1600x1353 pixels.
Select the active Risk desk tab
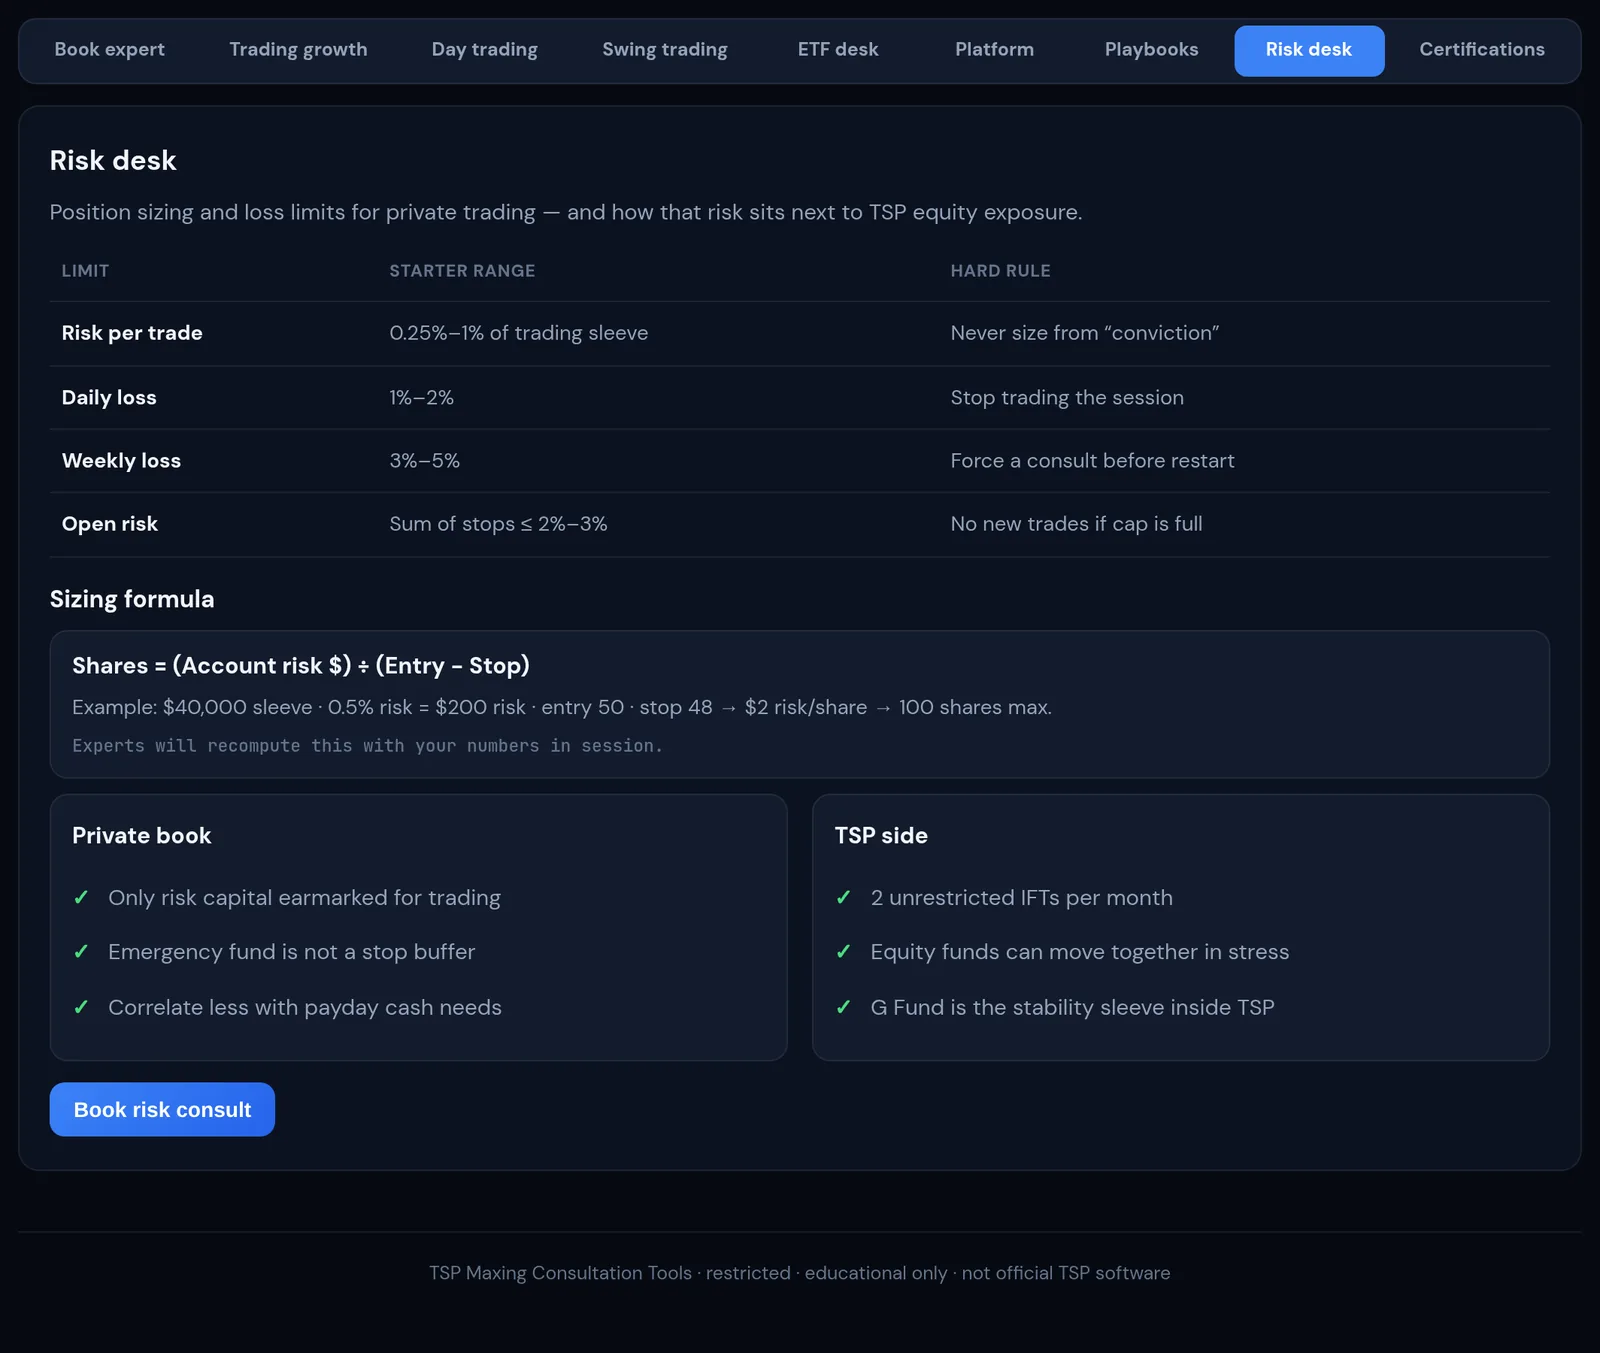[x=1309, y=50]
